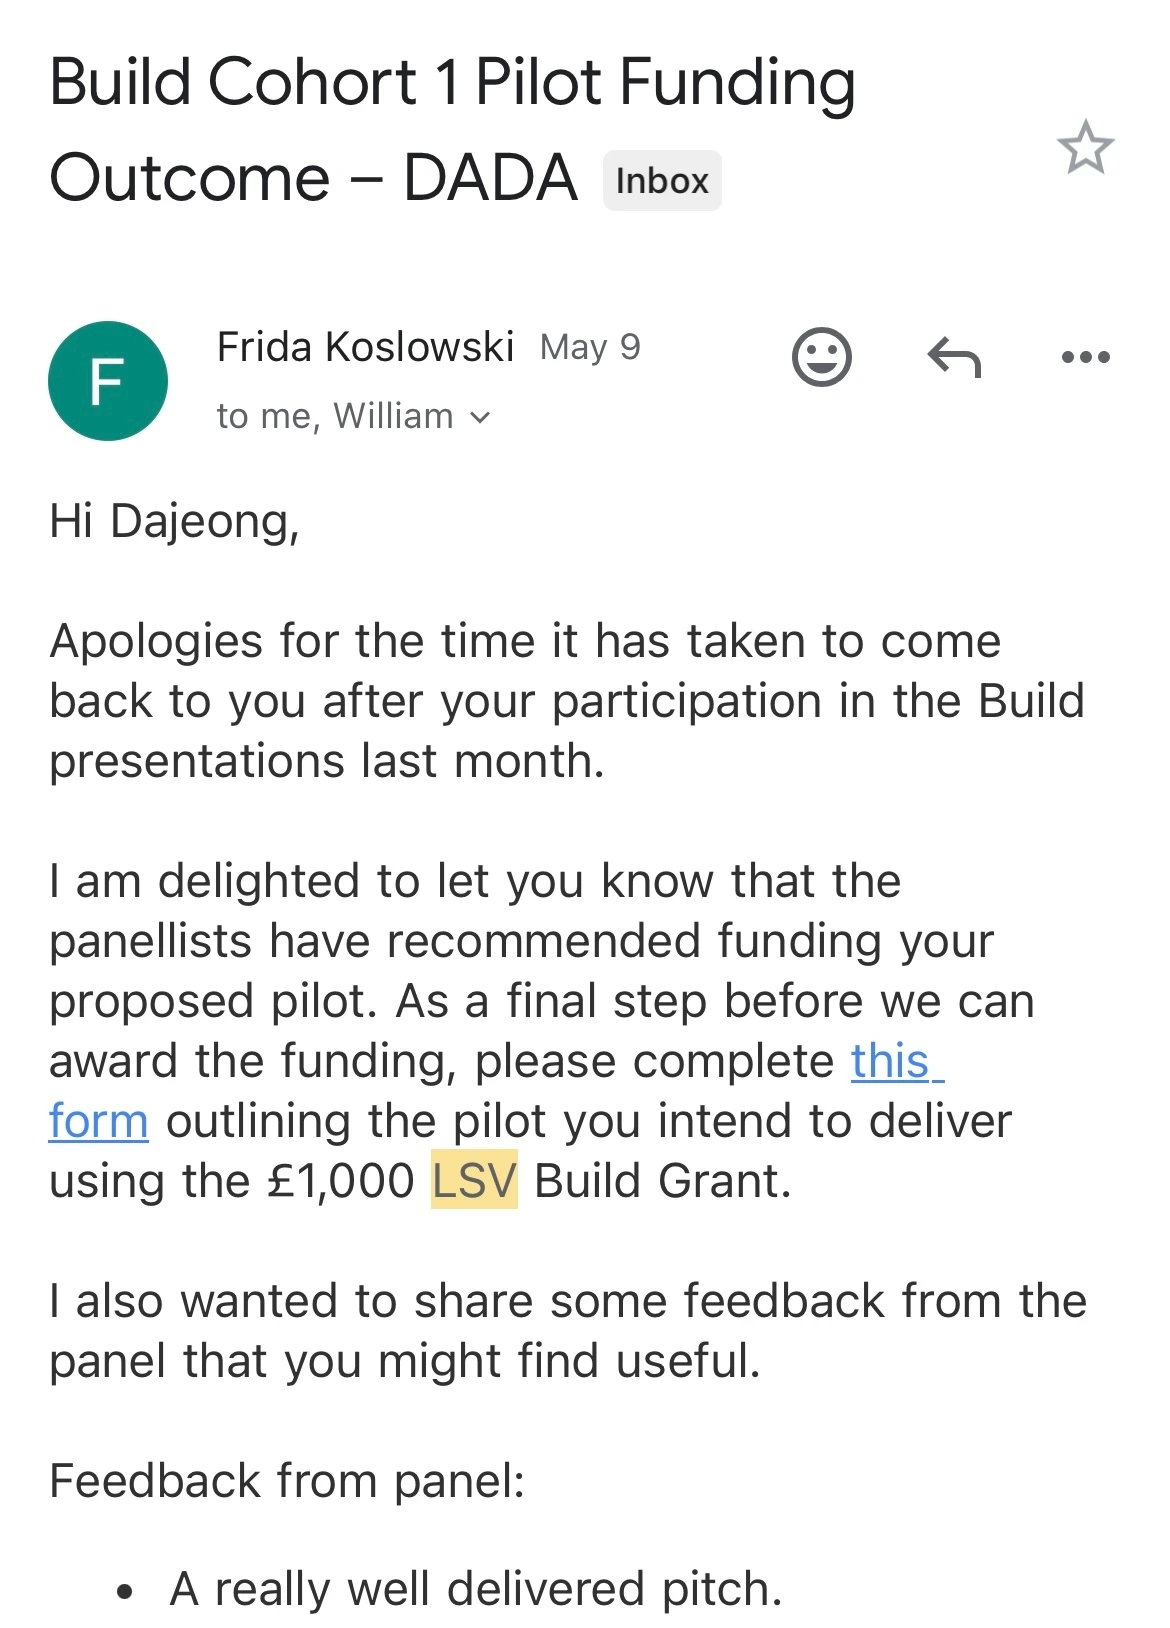The image size is (1170, 1628).
Task: Tap bullet 'A really well delivered pitch'
Action: pos(475,1588)
